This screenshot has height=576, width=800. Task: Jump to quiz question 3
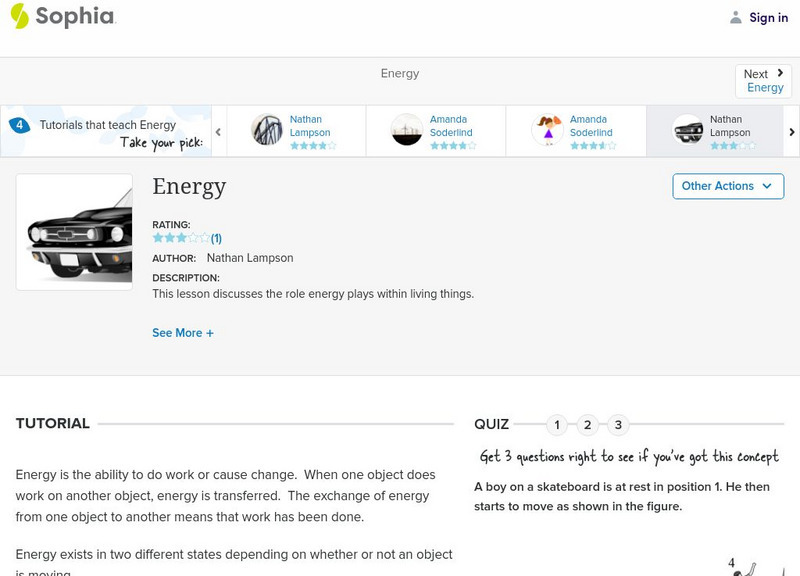click(618, 425)
